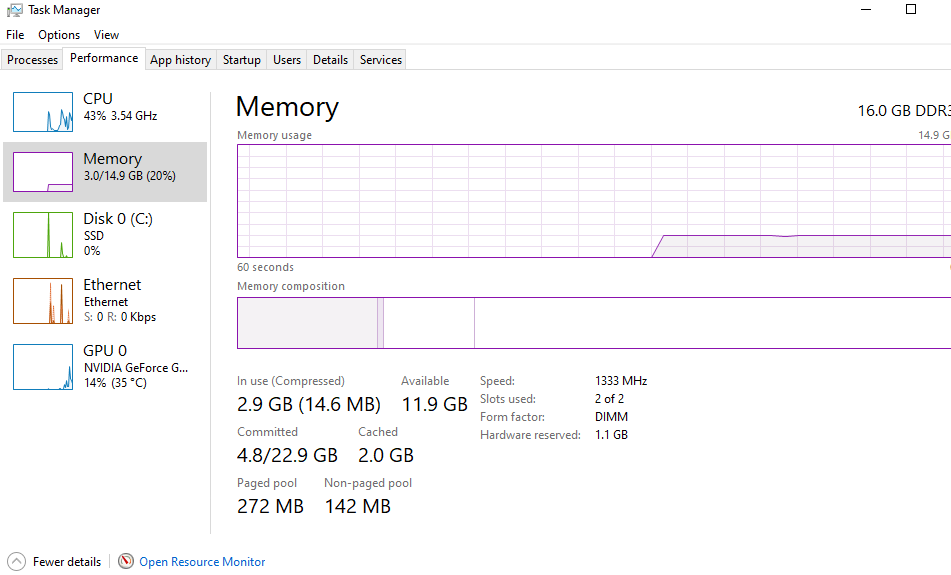Select the CPU mini graph thumbnail

coord(43,112)
